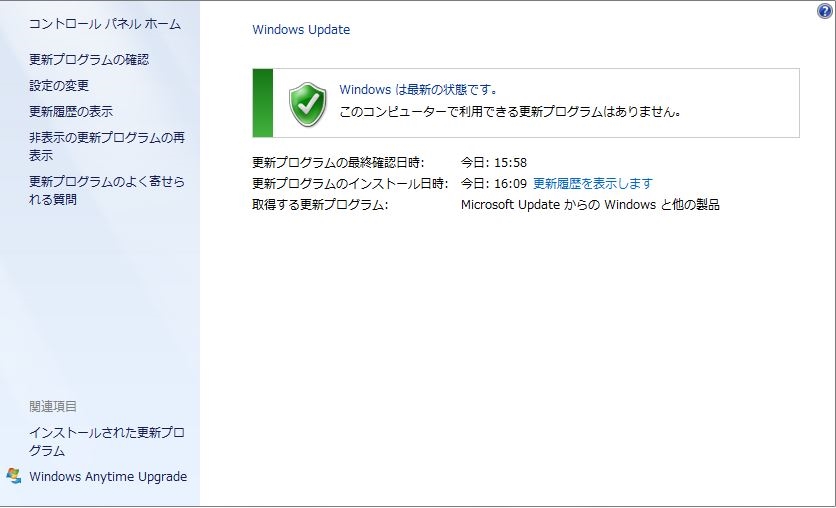Click the 関連項目 section header
The height and width of the screenshot is (508, 836).
[x=53, y=406]
